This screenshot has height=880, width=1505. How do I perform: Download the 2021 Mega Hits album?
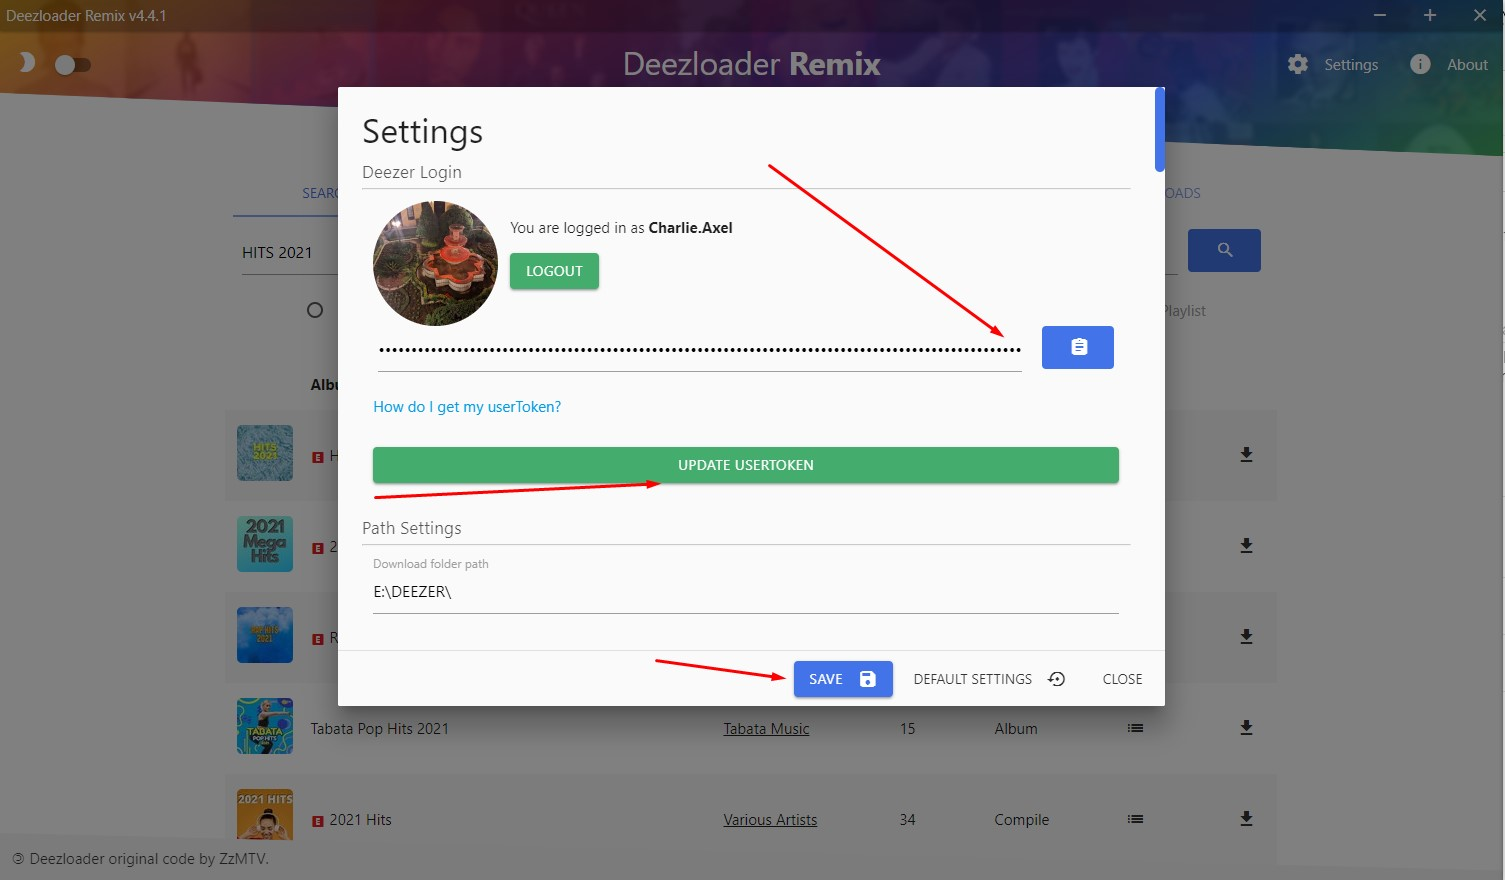[x=1246, y=546]
